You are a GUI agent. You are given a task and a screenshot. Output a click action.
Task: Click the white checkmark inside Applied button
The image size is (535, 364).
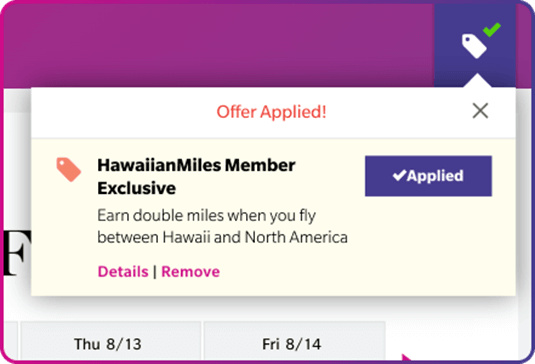[x=399, y=175]
